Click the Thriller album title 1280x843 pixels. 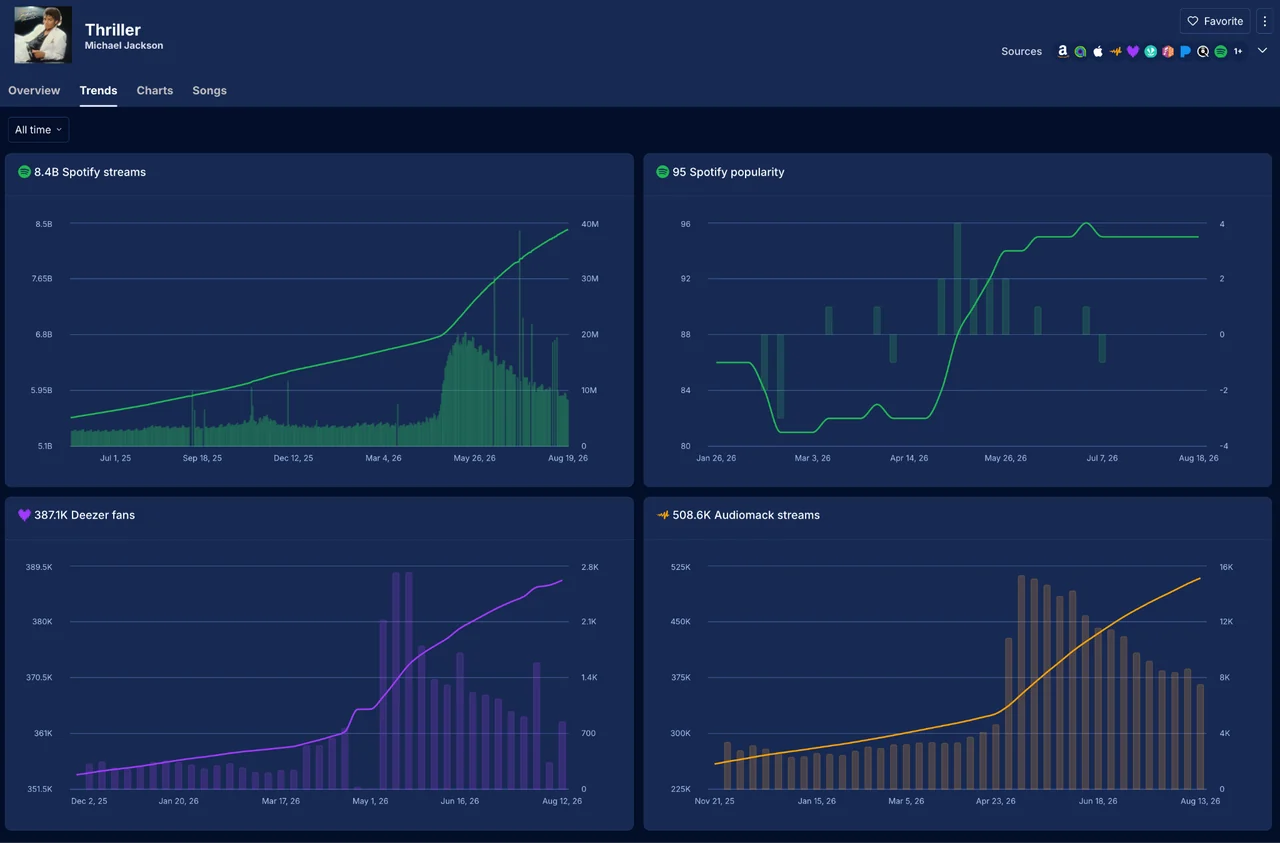[113, 30]
